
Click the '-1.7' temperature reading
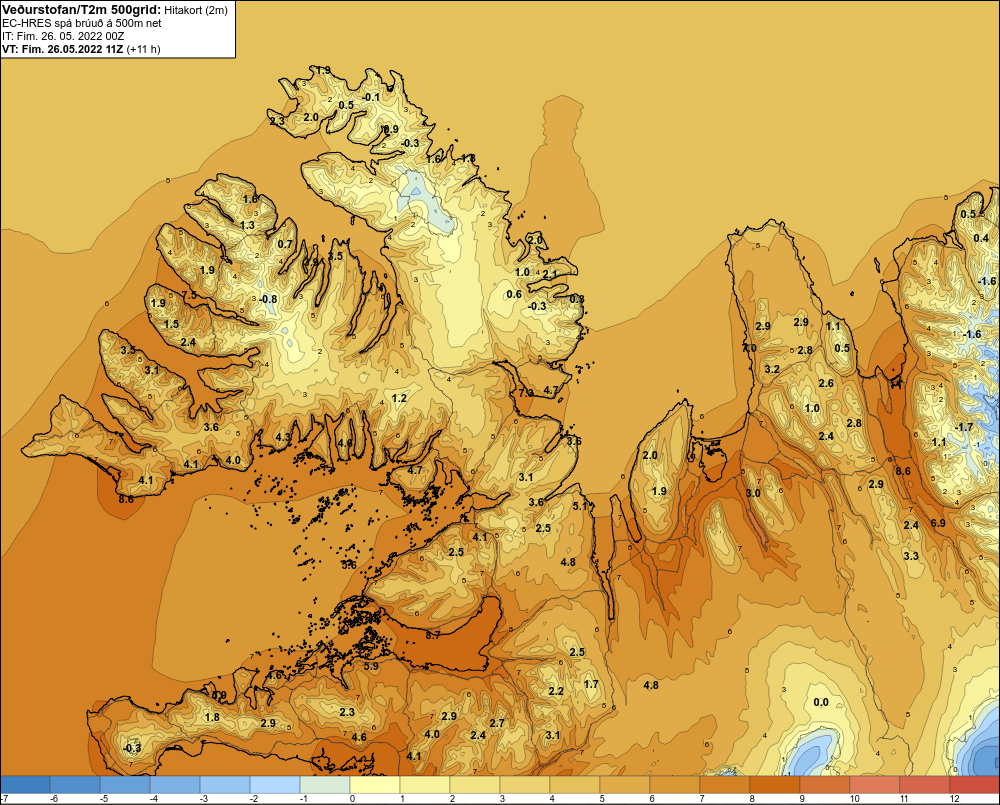pos(964,427)
